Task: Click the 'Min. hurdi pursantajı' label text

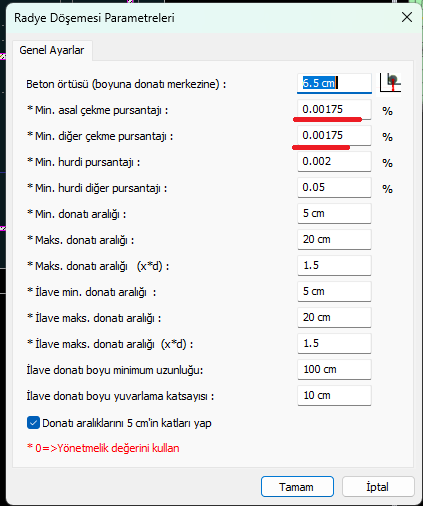Action: click(x=84, y=162)
